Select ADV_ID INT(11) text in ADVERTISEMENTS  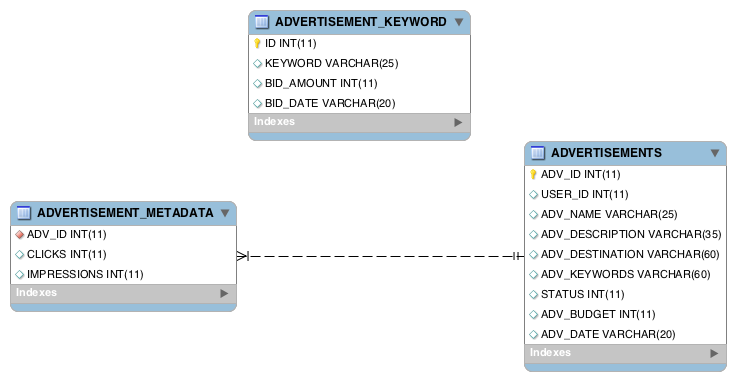(581, 174)
